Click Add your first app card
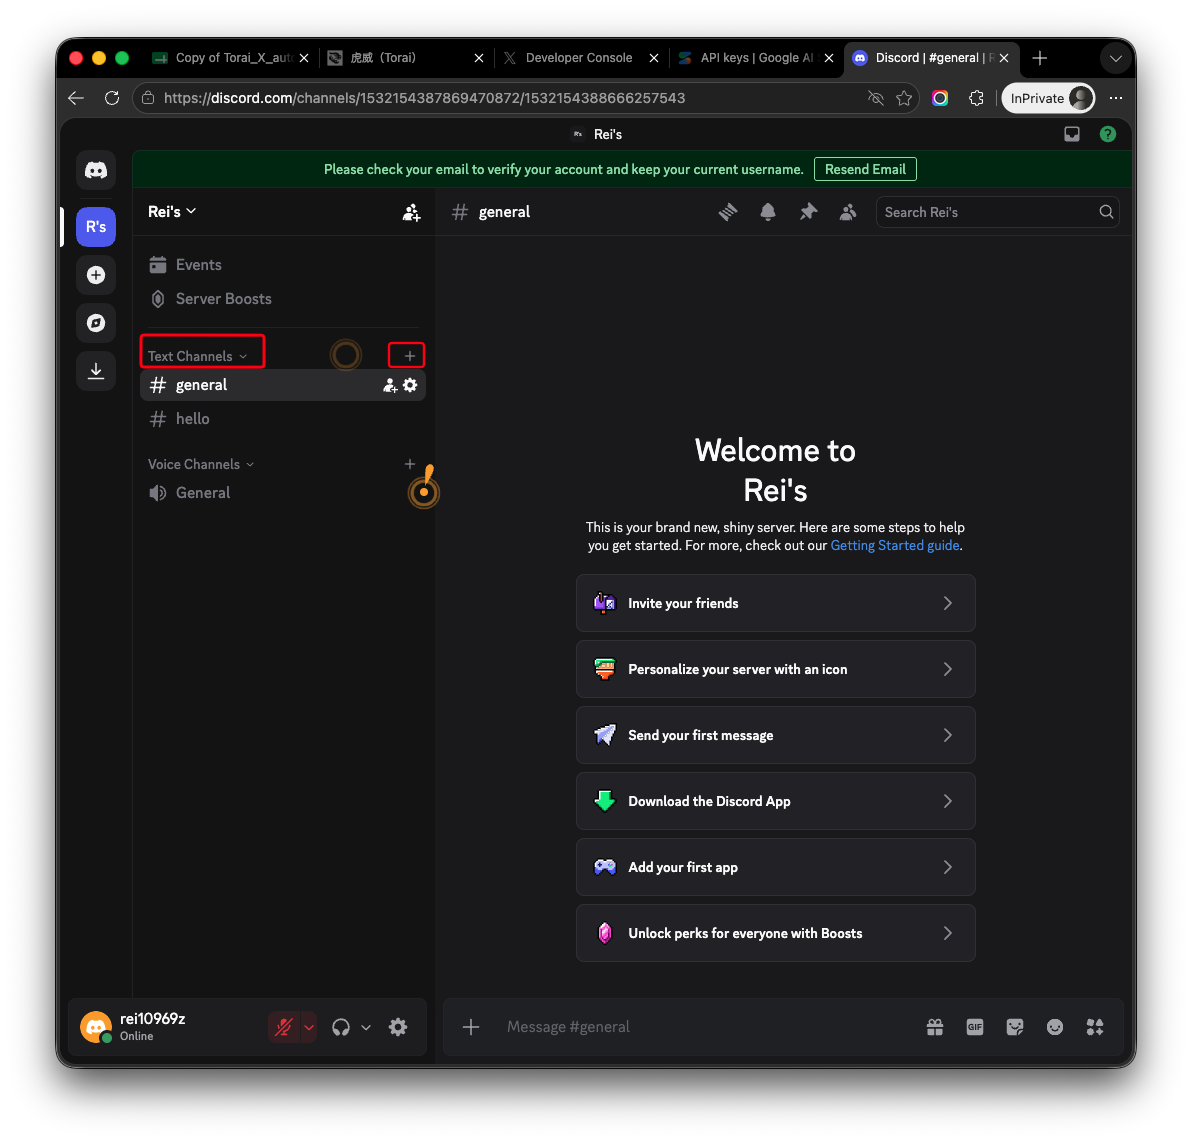 tap(775, 868)
